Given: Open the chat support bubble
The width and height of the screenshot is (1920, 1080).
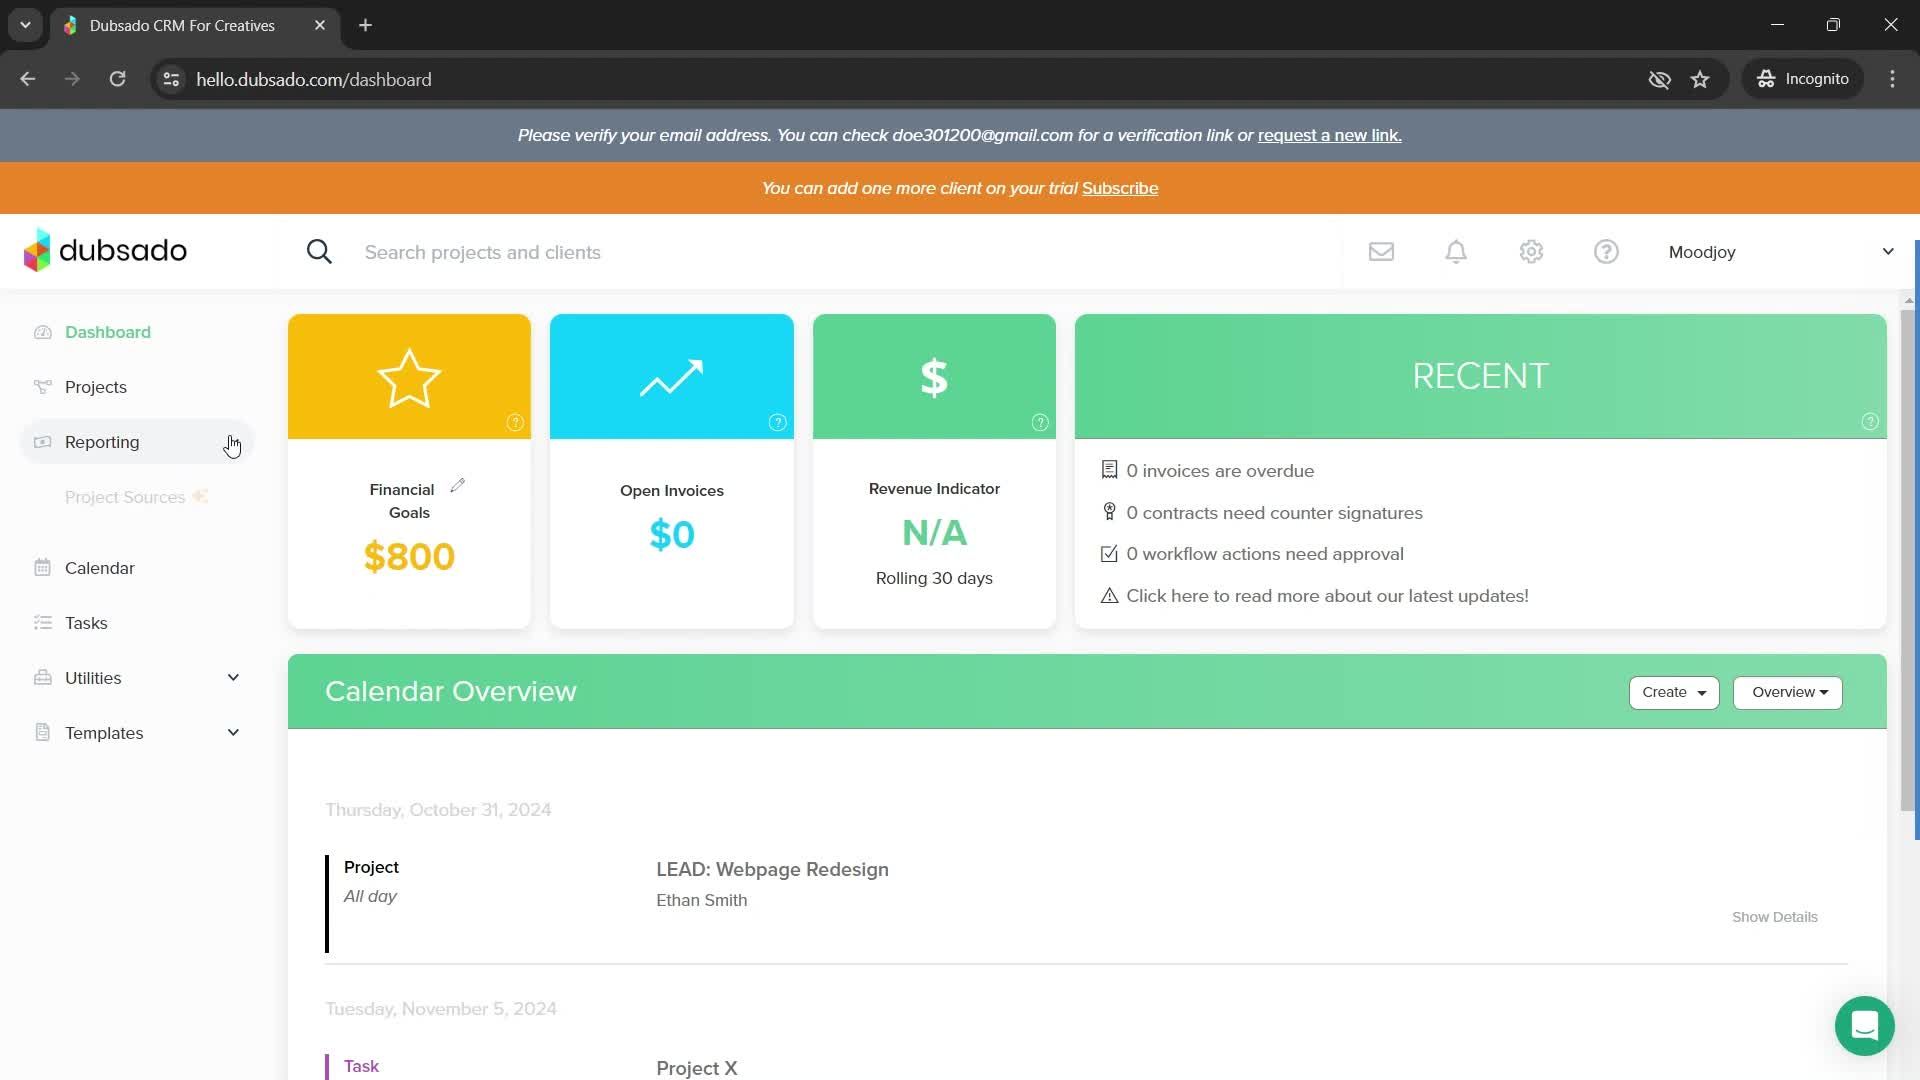Looking at the screenshot, I should (1864, 1026).
